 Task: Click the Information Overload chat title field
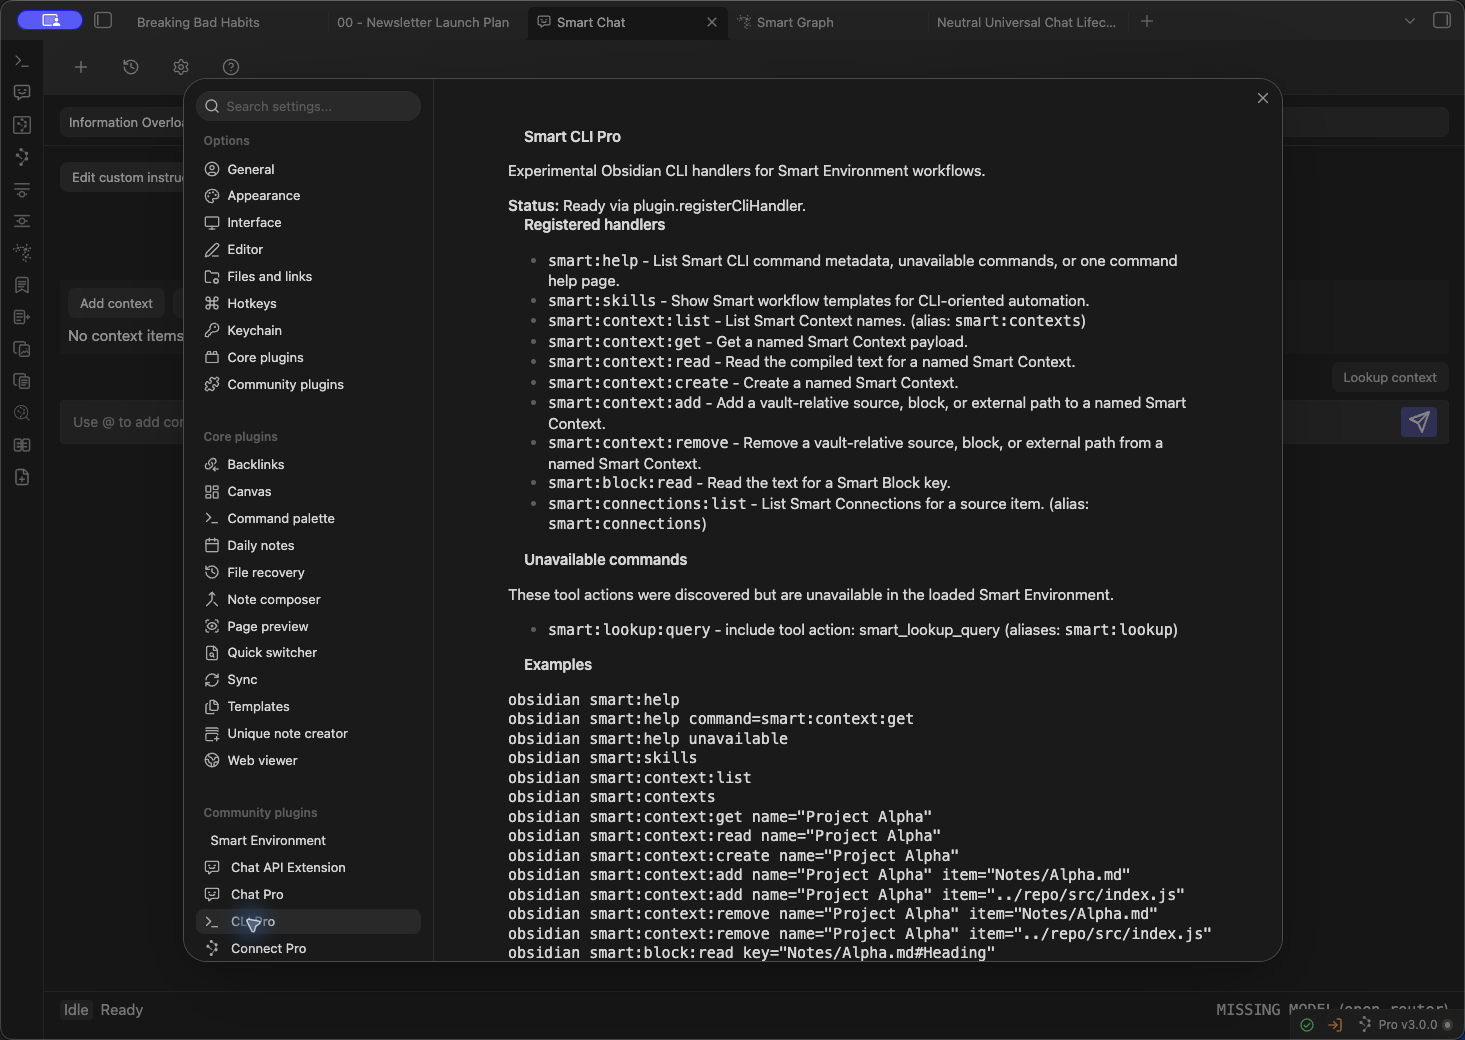coord(123,122)
